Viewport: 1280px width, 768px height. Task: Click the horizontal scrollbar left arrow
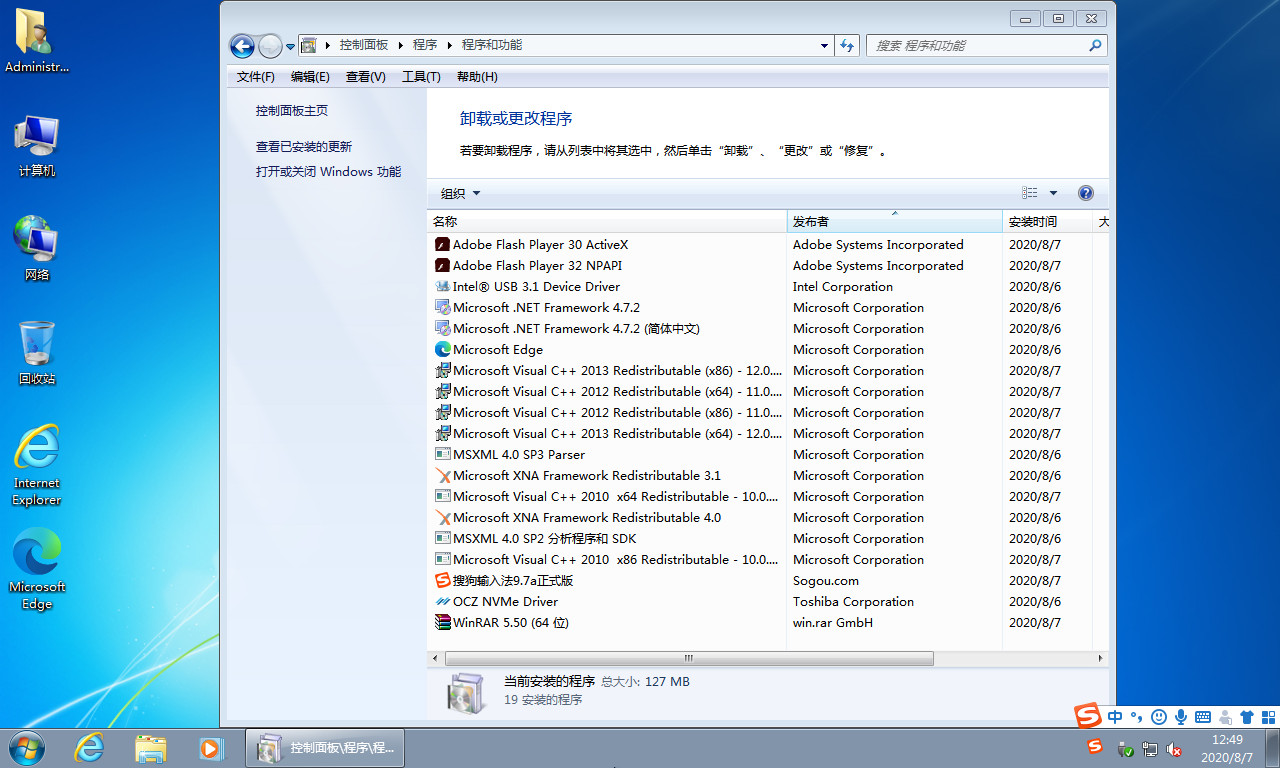[435, 658]
